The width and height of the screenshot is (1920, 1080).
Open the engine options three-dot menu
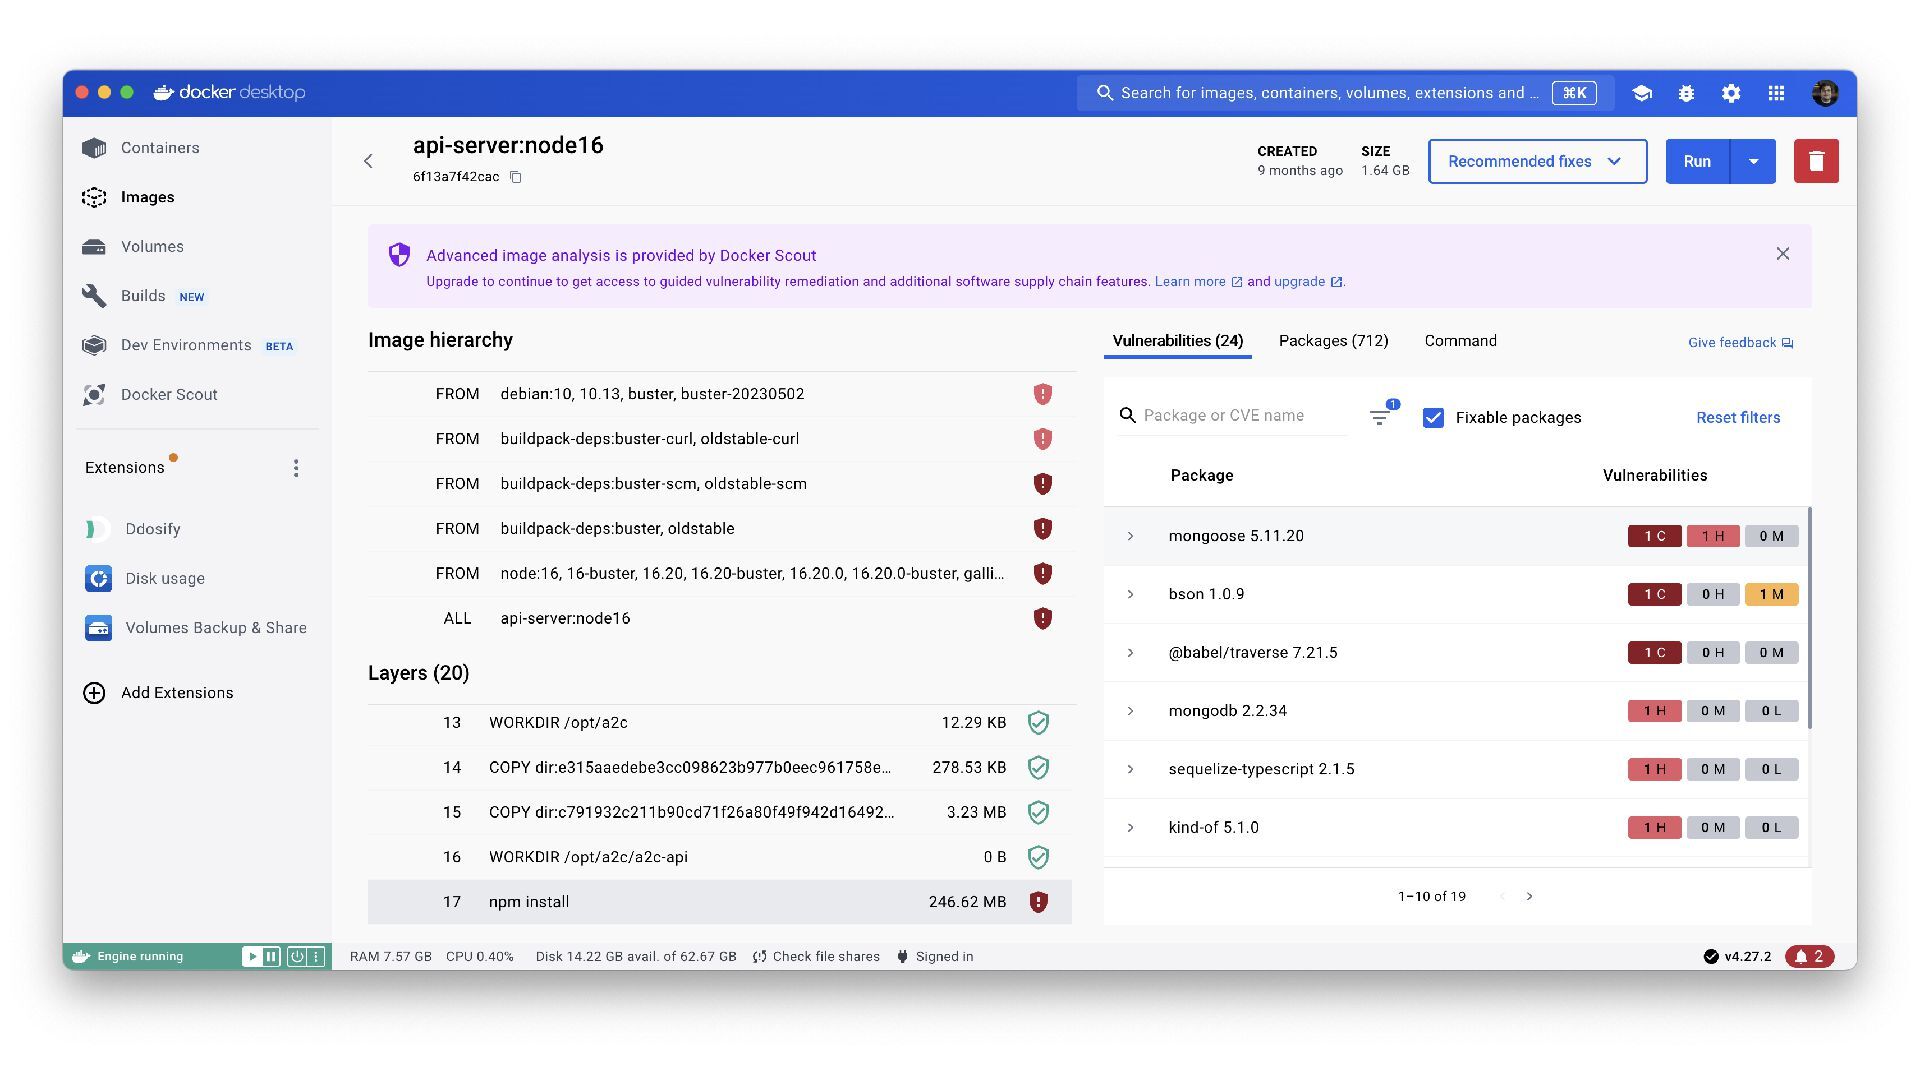point(316,957)
